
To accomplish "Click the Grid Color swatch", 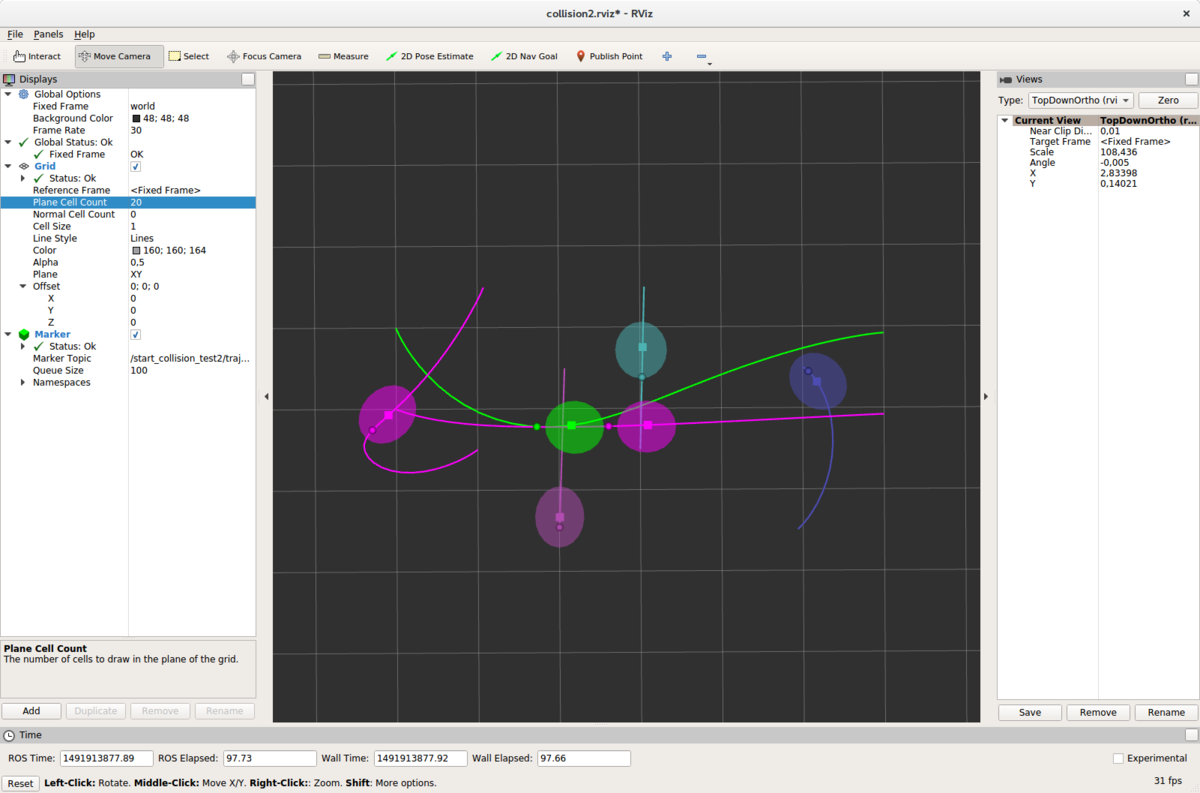I will click(x=136, y=250).
